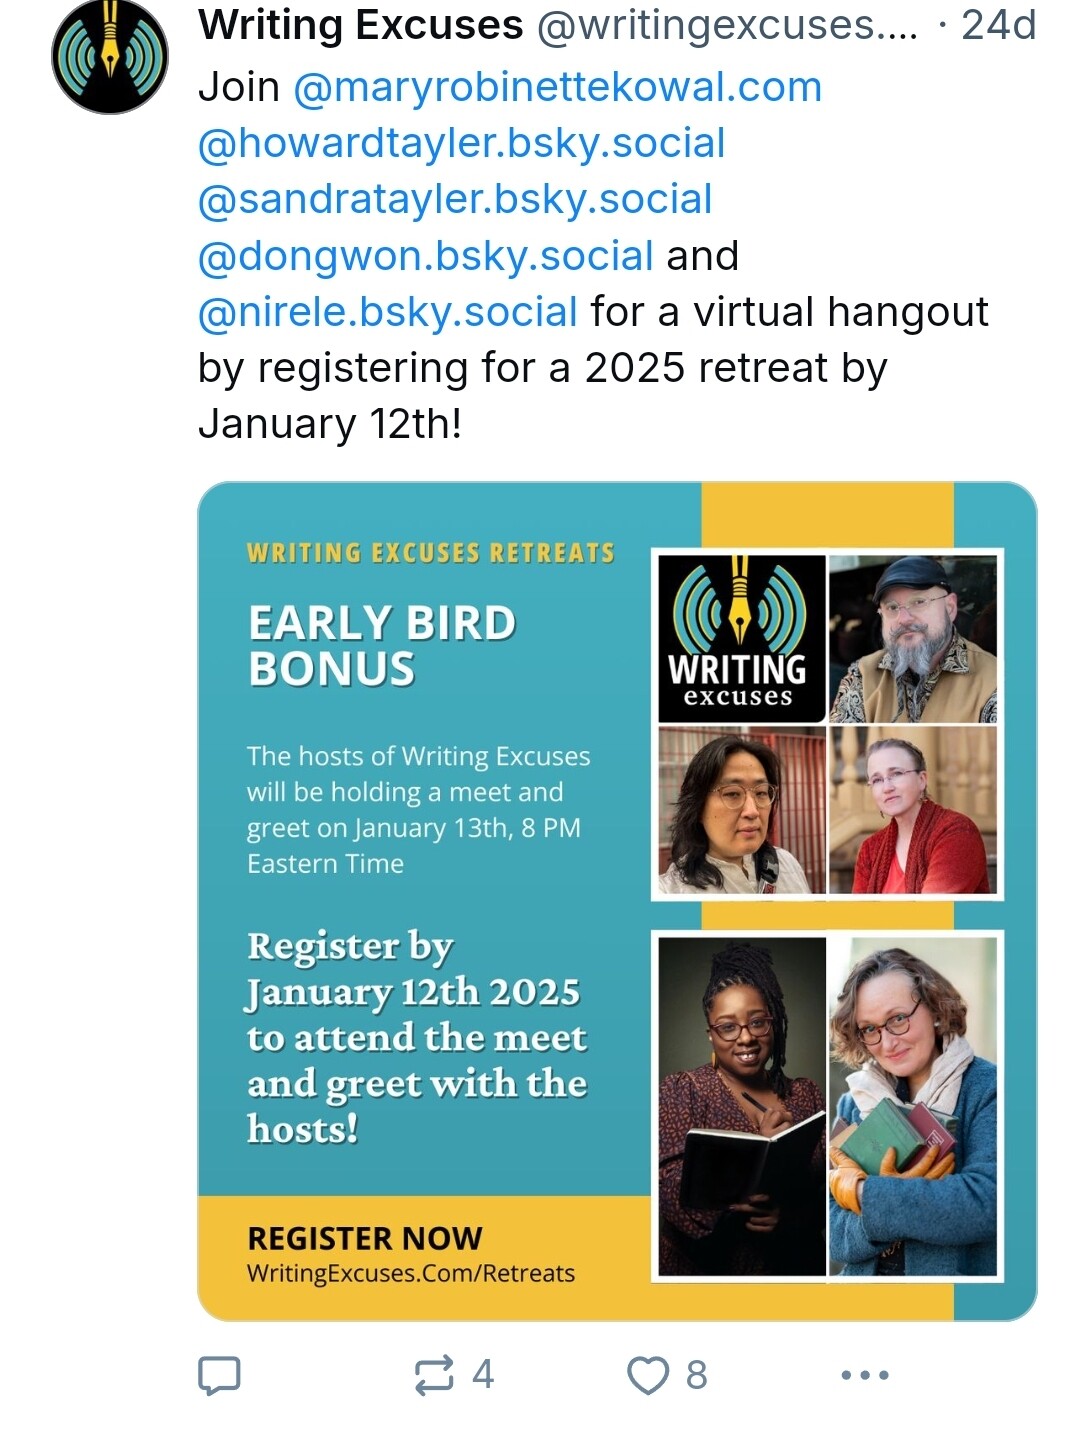The image size is (1080, 1439).
Task: Open the reply speech bubble icon
Action: pyautogui.click(x=219, y=1375)
